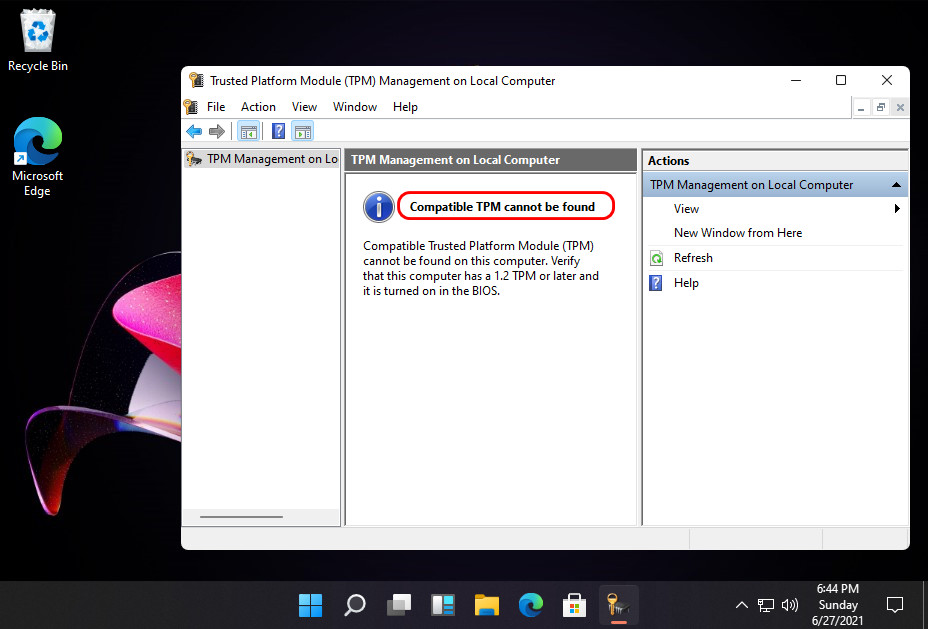Click the blue Help toolbar icon
This screenshot has width=928, height=629.
click(278, 131)
